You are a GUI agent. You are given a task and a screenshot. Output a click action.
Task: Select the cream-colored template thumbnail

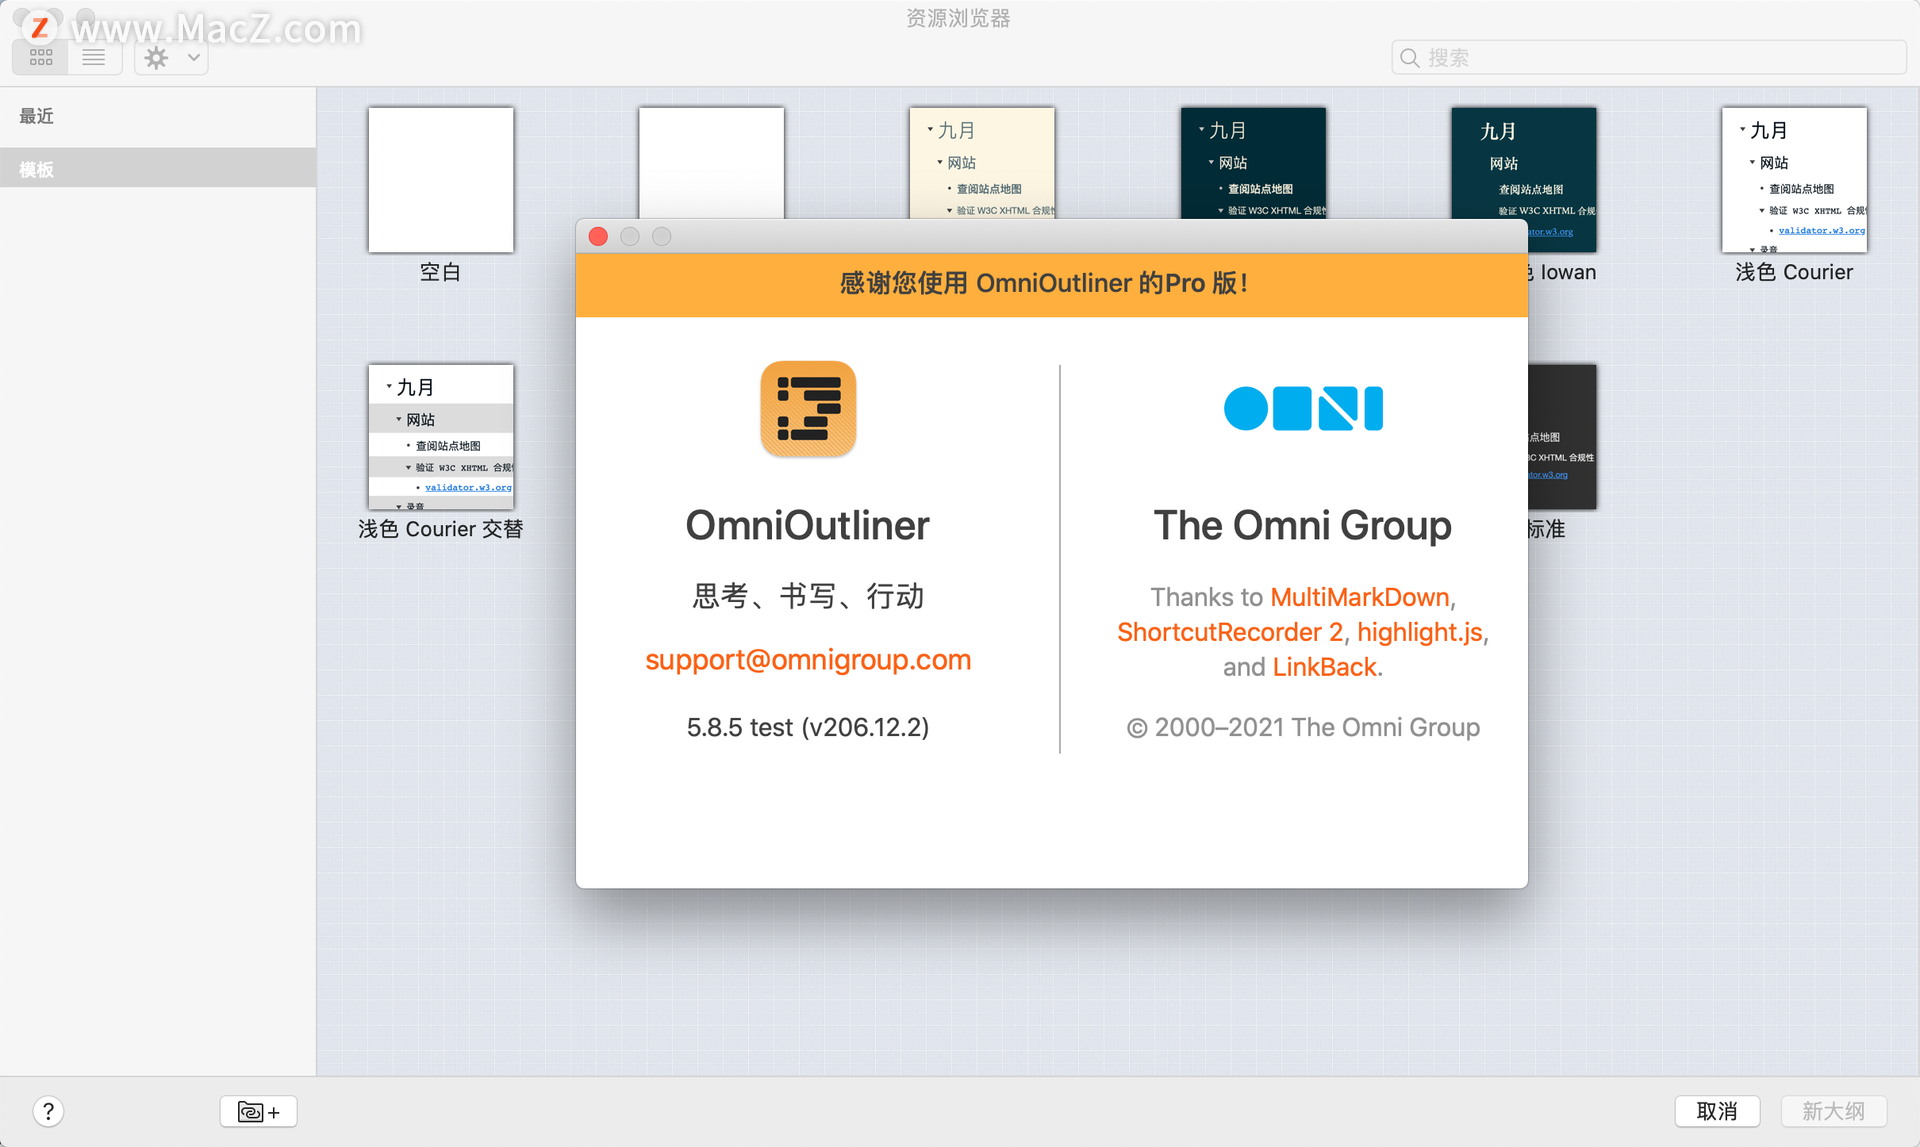coord(982,162)
